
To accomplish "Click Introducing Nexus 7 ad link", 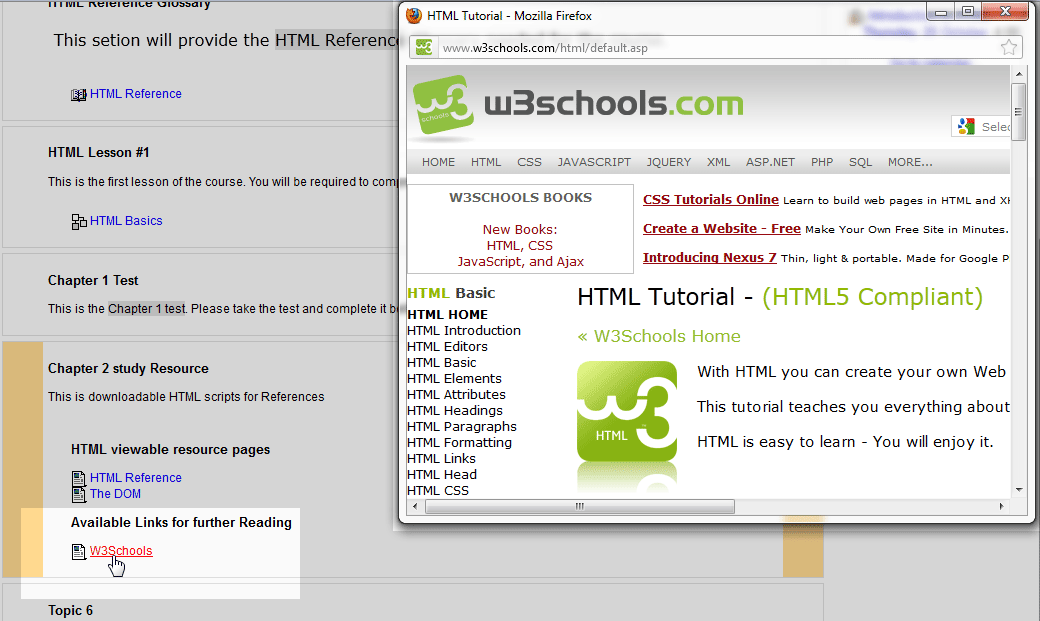I will click(x=709, y=258).
